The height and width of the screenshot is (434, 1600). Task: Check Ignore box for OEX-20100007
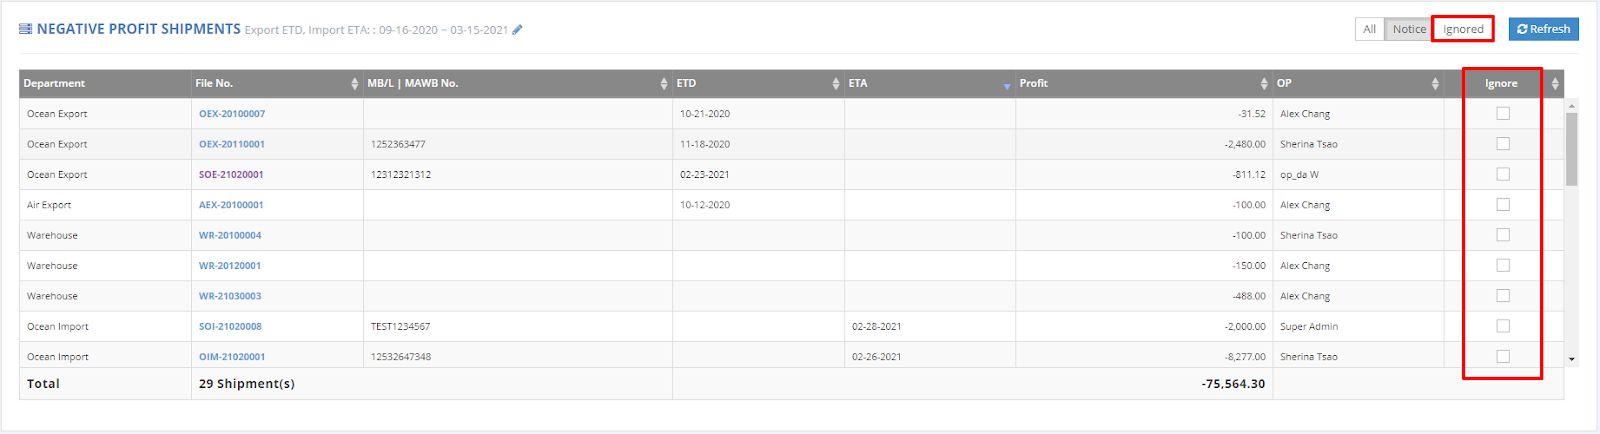1503,114
